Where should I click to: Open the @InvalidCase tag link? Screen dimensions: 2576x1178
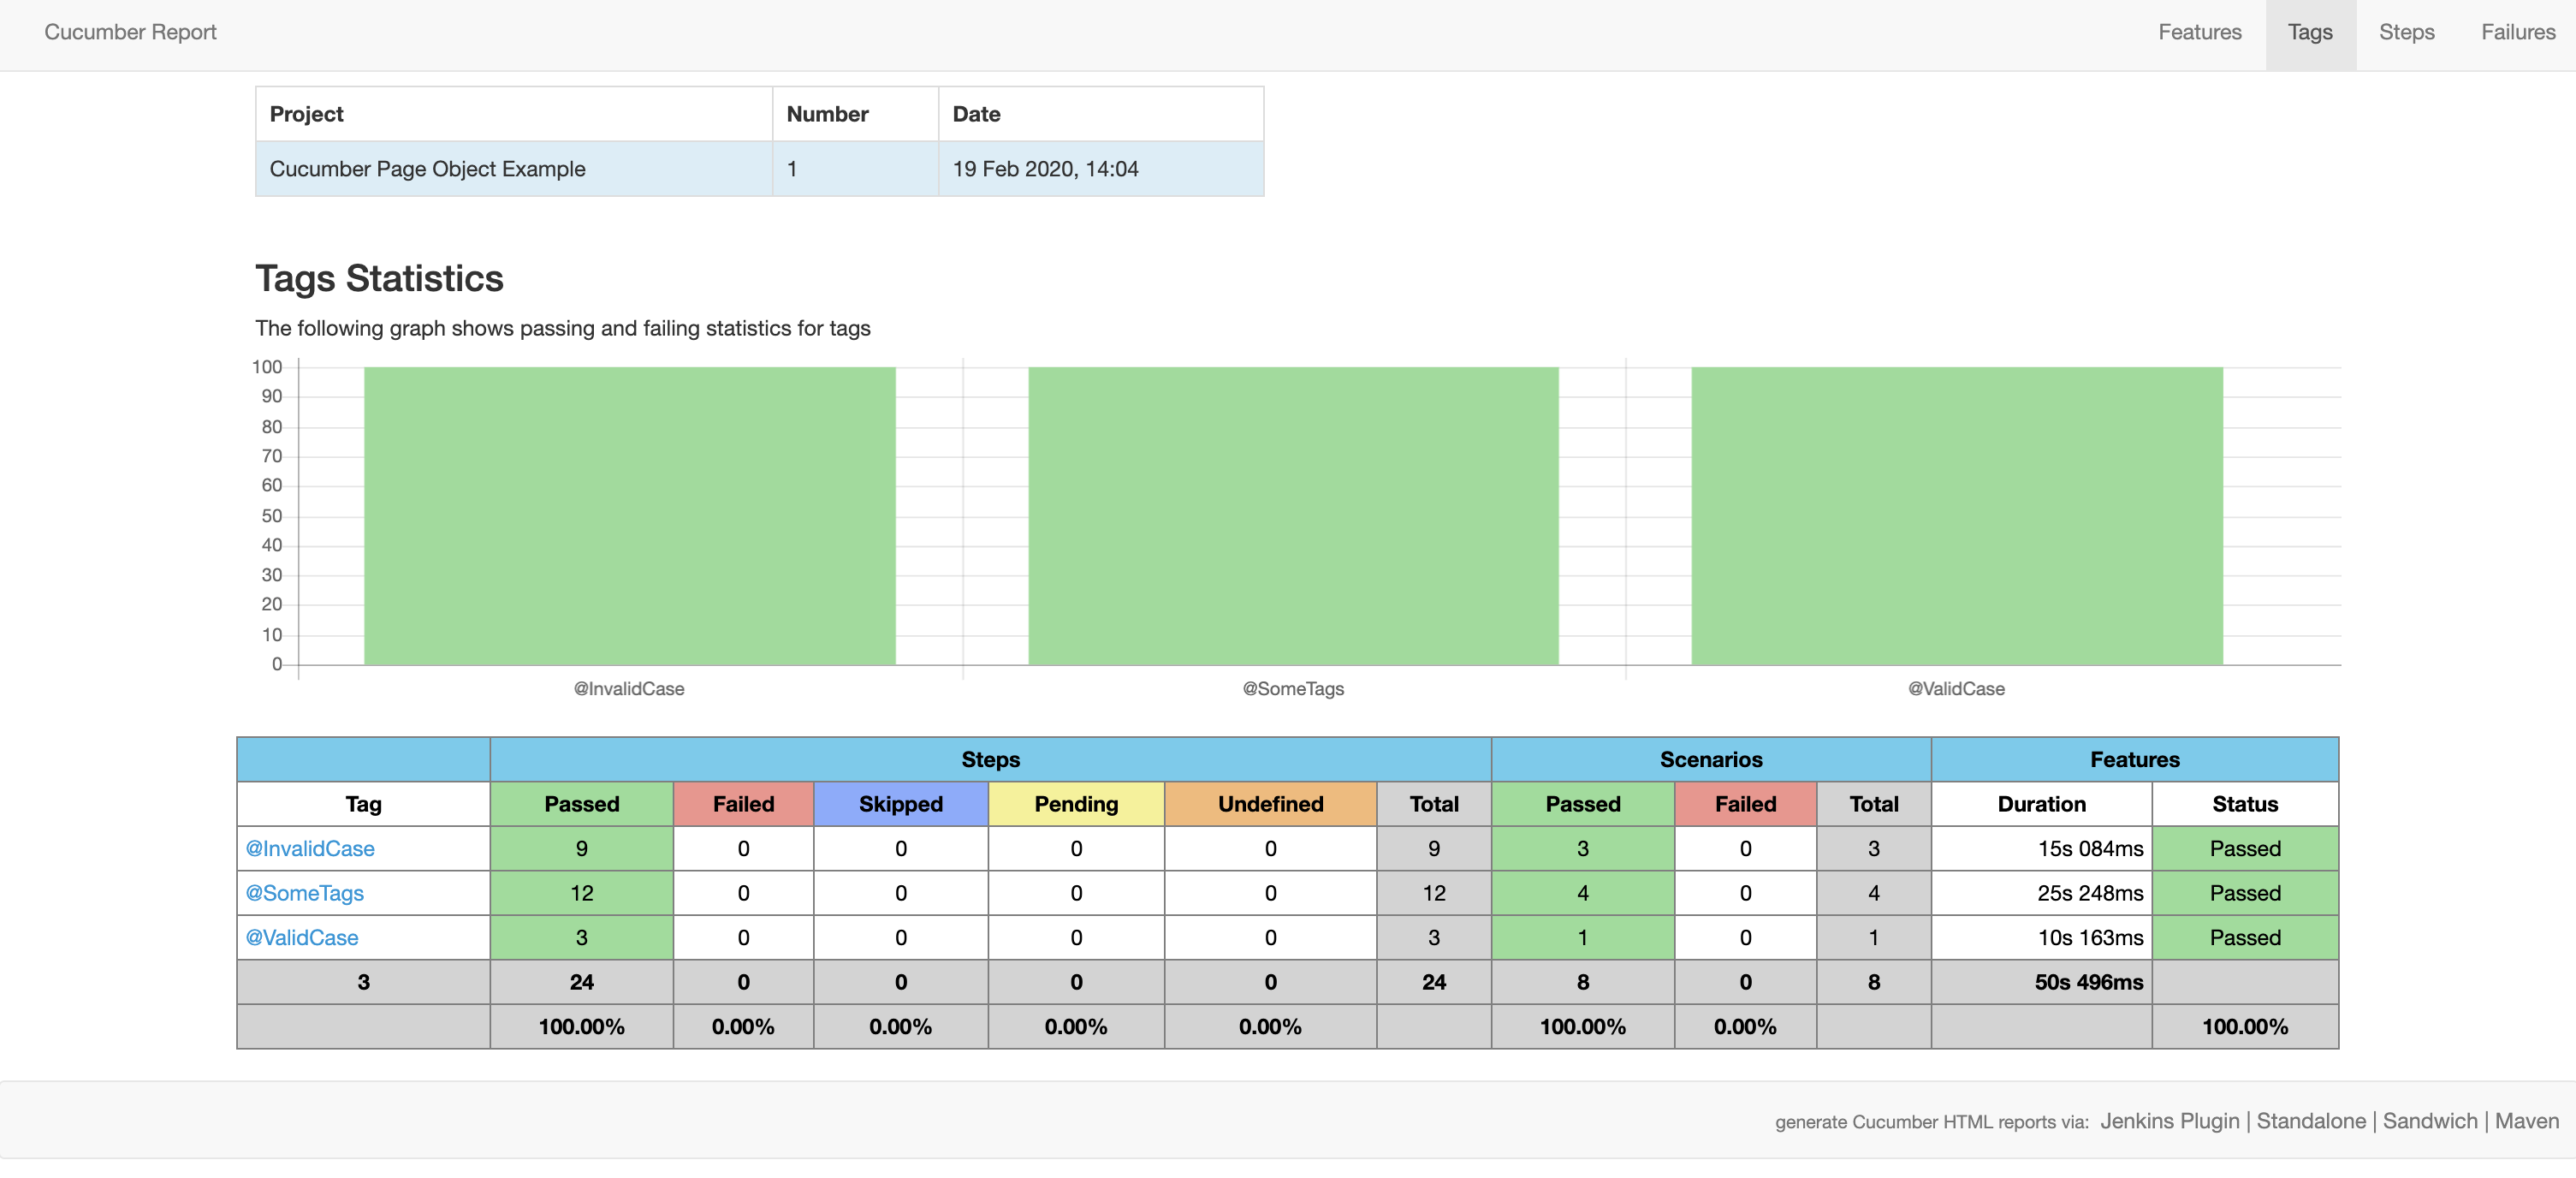point(310,848)
